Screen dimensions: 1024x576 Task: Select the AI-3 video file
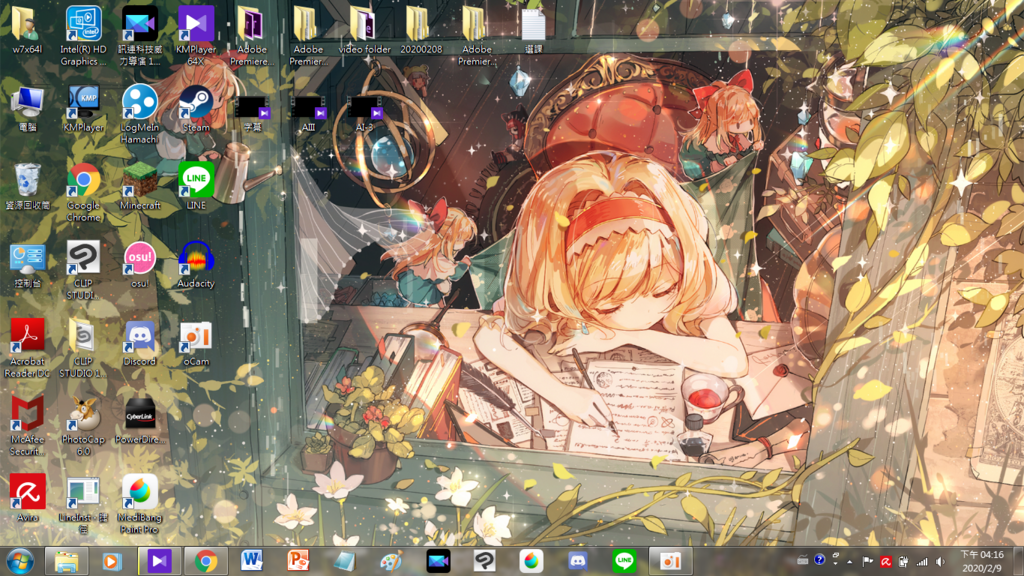point(364,114)
